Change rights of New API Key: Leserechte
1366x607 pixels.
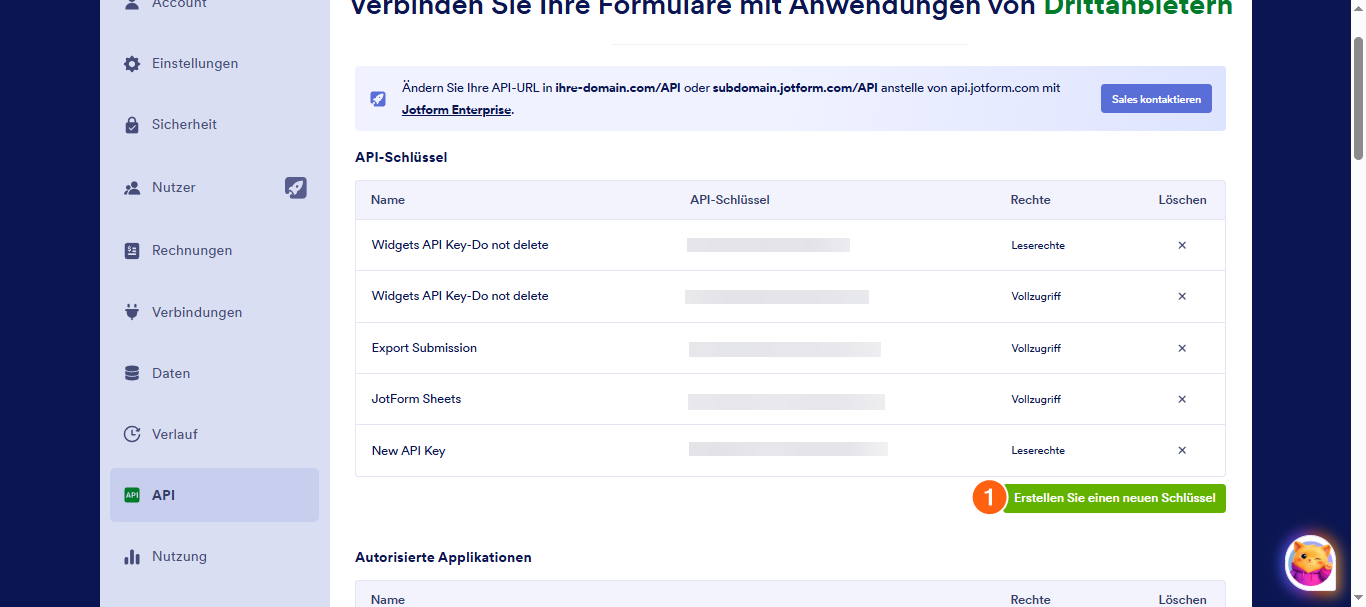(1038, 450)
